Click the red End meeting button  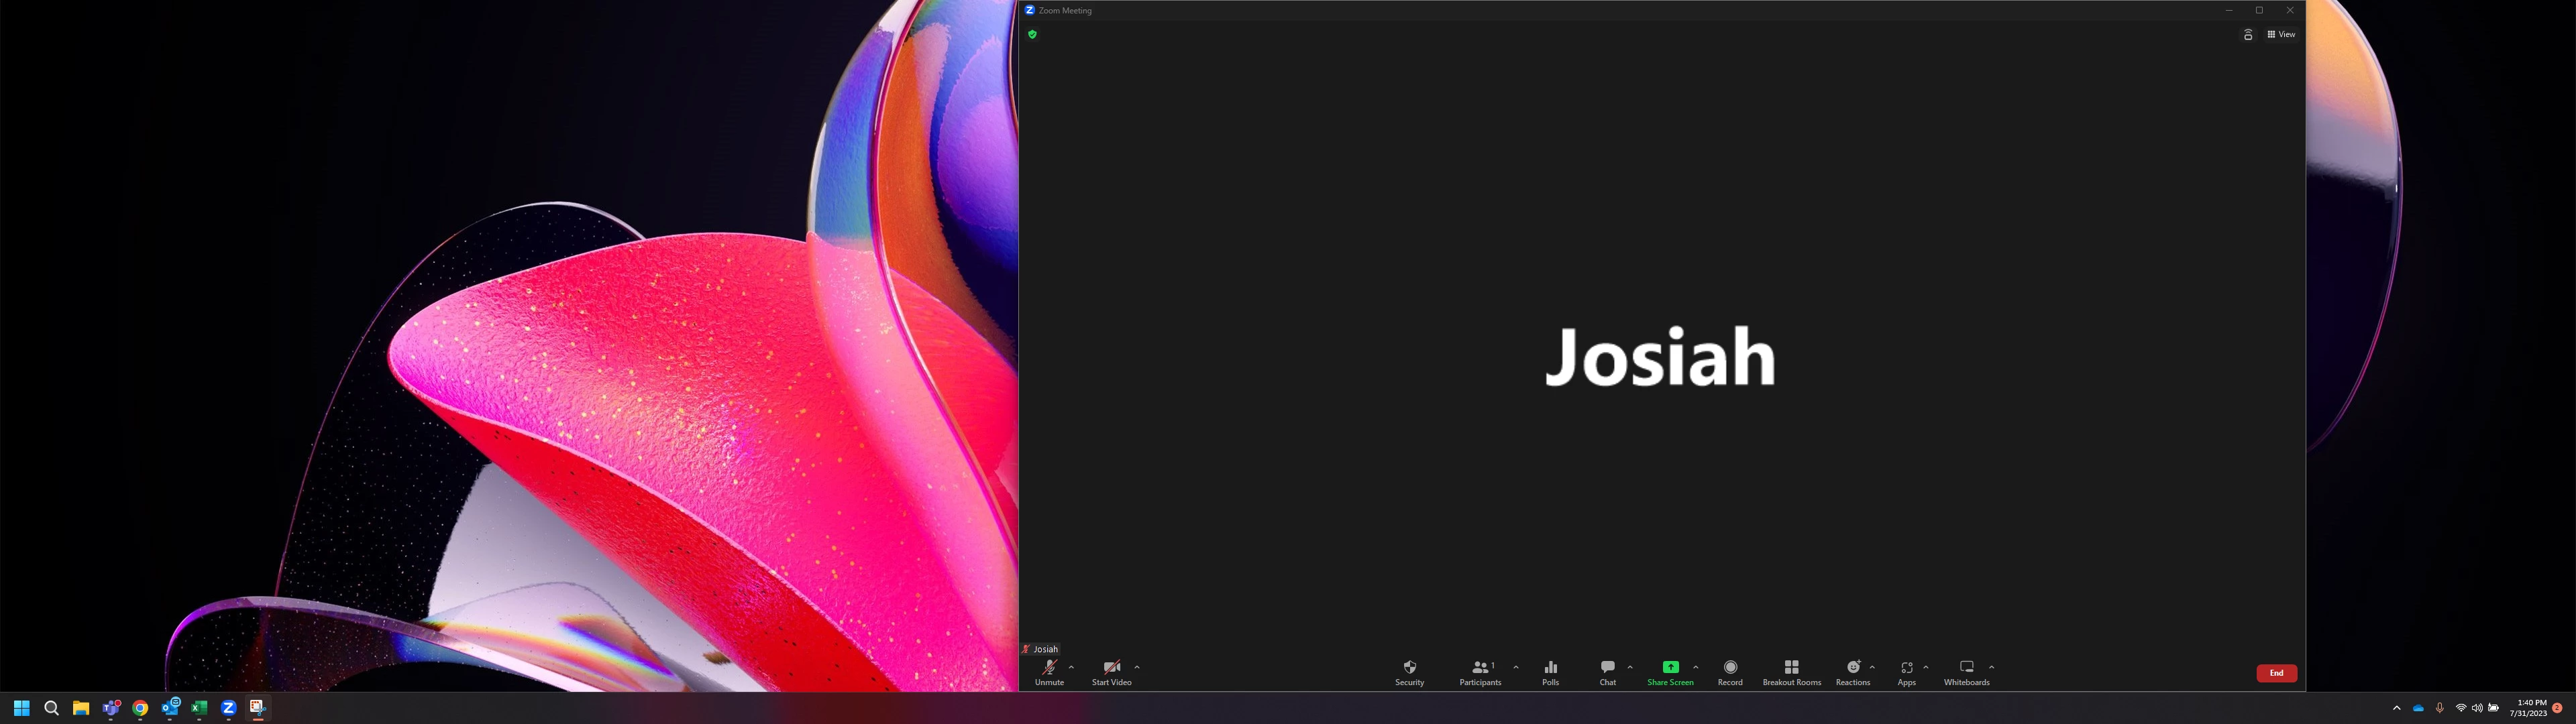pos(2276,673)
